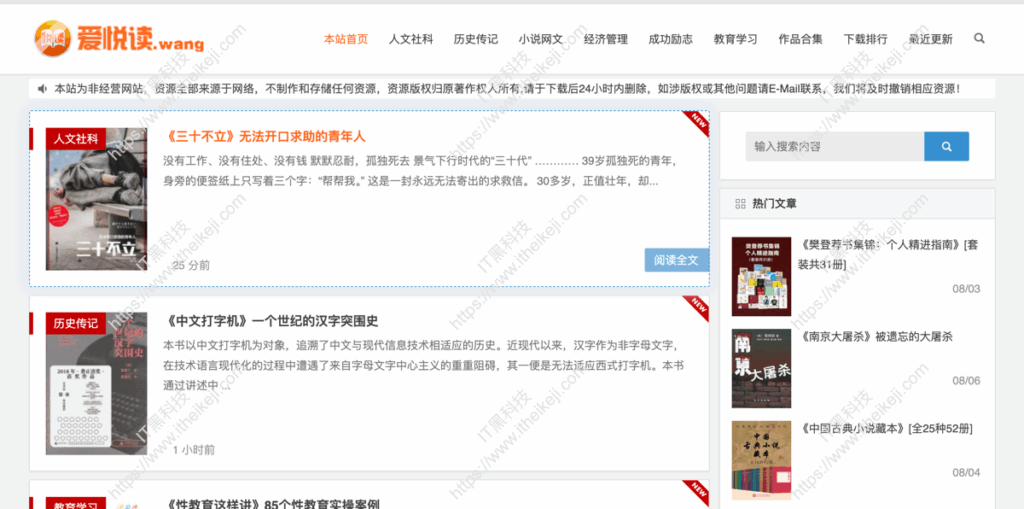Open the 作品合集 nav item
The image size is (1024, 509).
coord(801,39)
